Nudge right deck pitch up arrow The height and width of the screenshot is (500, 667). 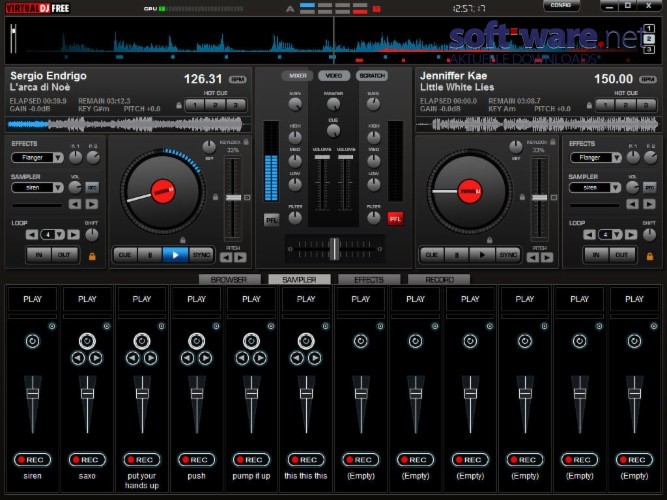click(547, 257)
